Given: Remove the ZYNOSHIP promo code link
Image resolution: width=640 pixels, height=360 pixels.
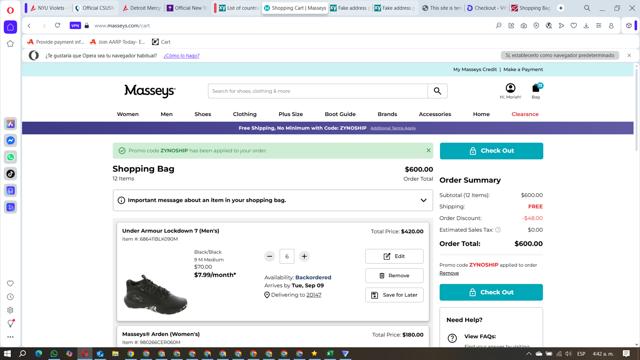Looking at the screenshot, I should 449,273.
